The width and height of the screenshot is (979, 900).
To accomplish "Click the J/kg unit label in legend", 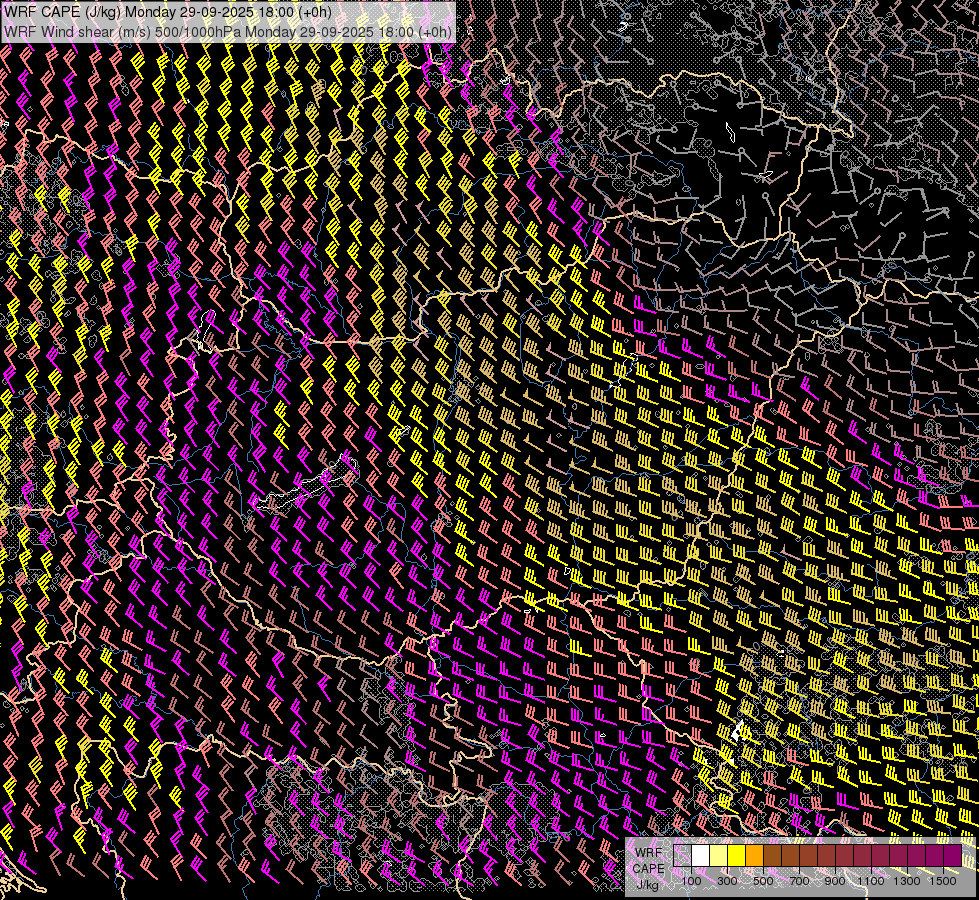I will pos(648,884).
